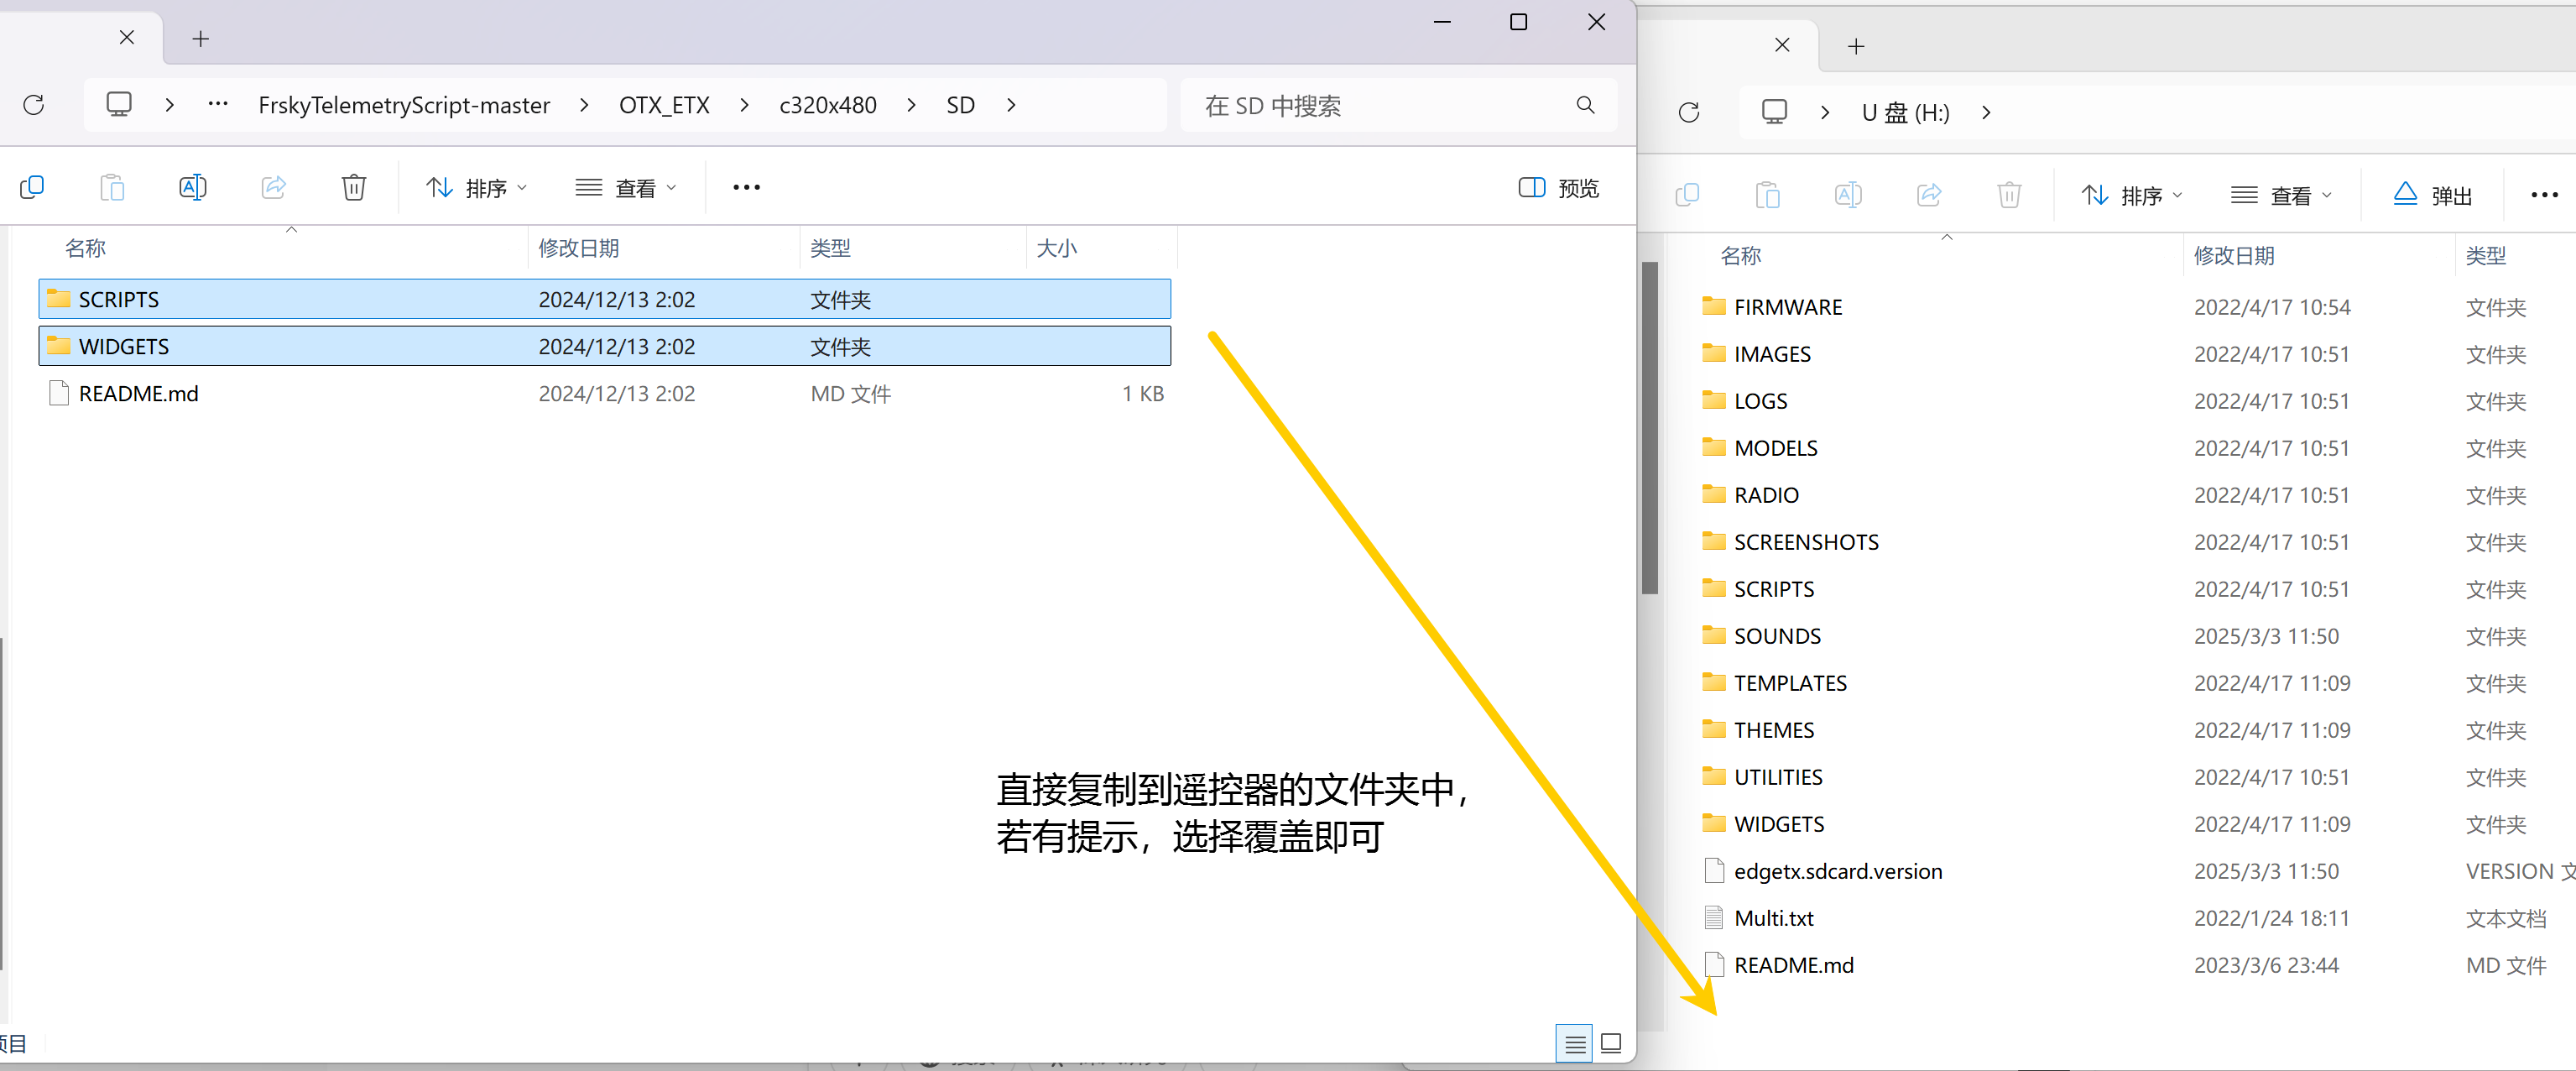
Task: Toggle the 预览 preview pane in SD window
Action: tap(1558, 188)
